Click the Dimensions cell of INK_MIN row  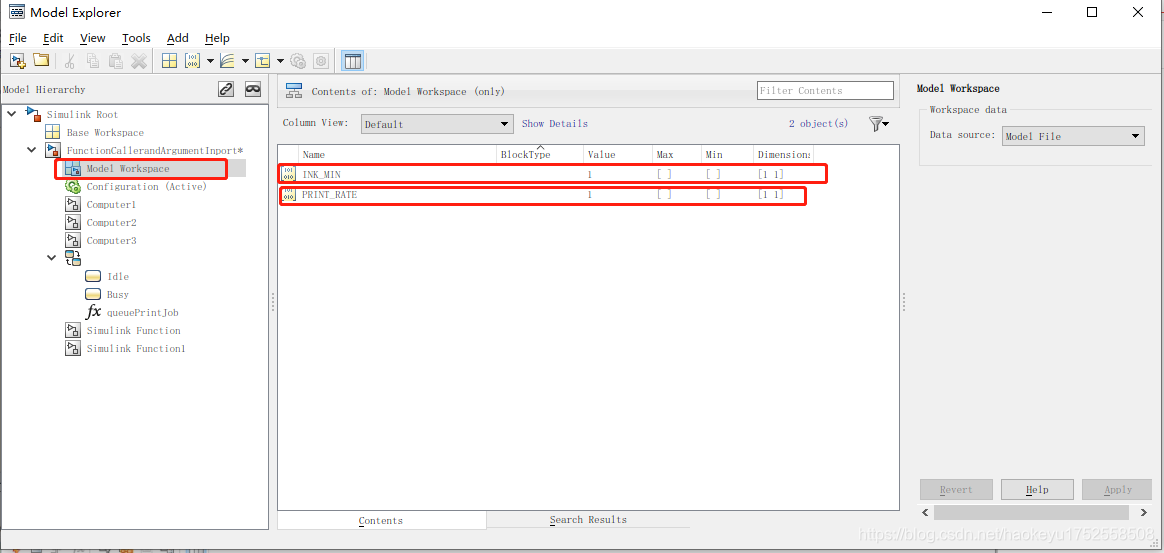(783, 174)
